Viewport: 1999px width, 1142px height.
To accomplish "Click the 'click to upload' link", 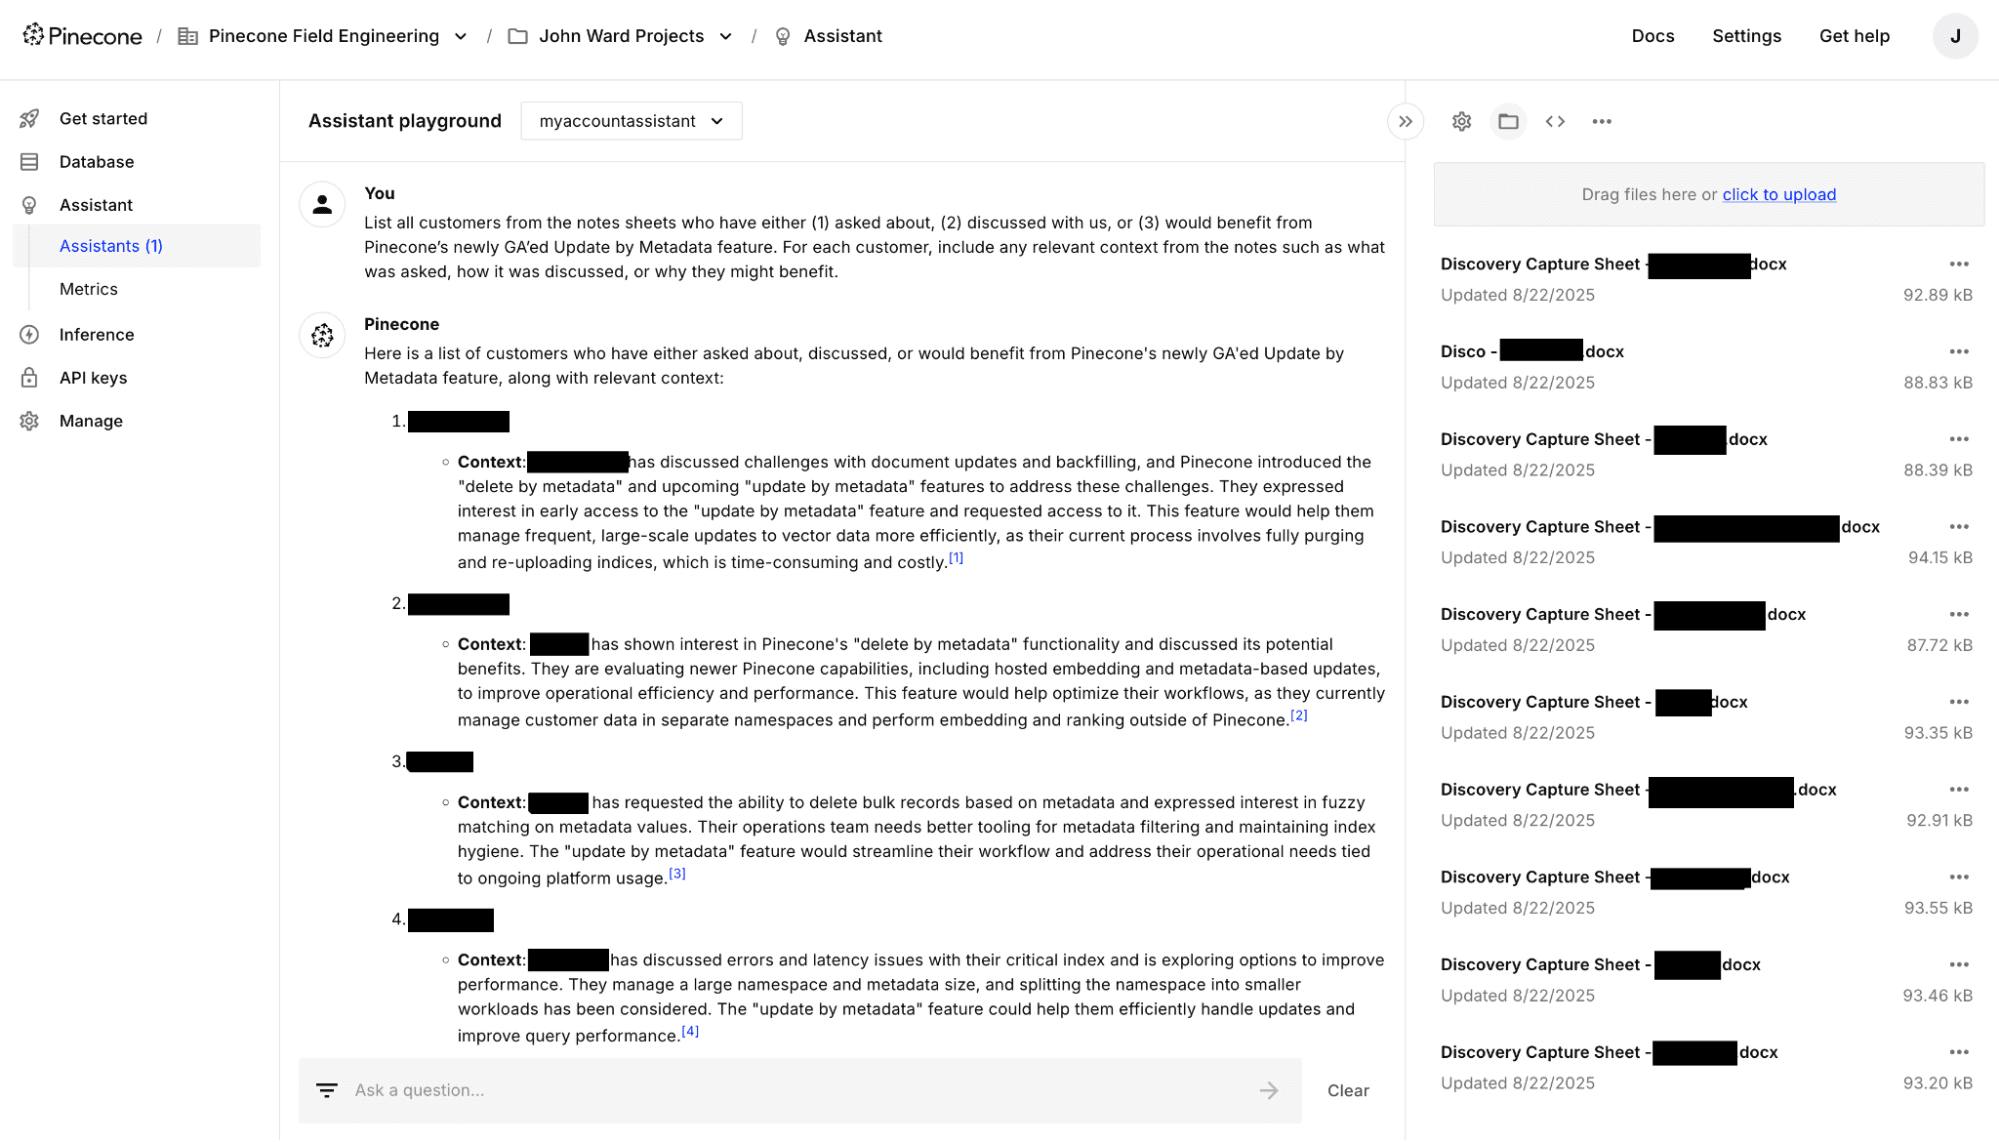I will [1778, 194].
